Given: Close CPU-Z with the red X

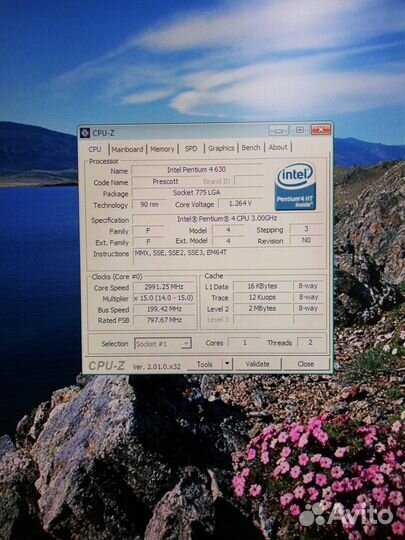Looking at the screenshot, I should click(x=321, y=129).
